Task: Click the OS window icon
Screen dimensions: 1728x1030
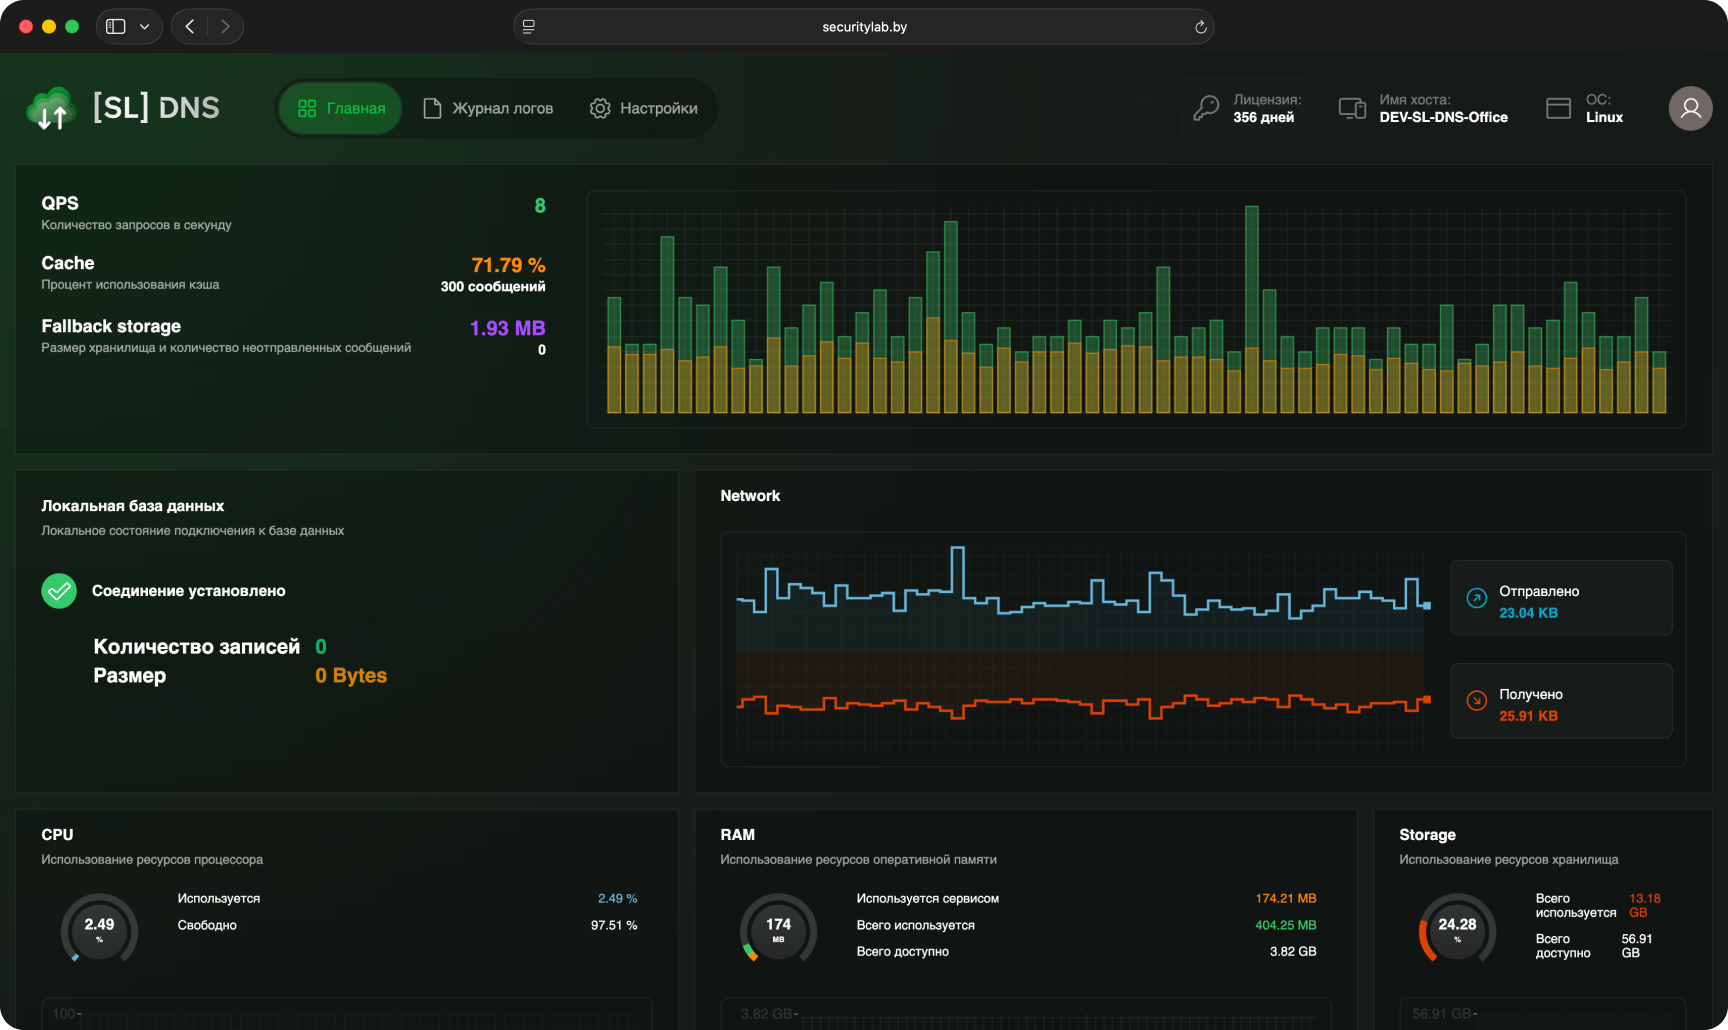Action: click(1558, 108)
